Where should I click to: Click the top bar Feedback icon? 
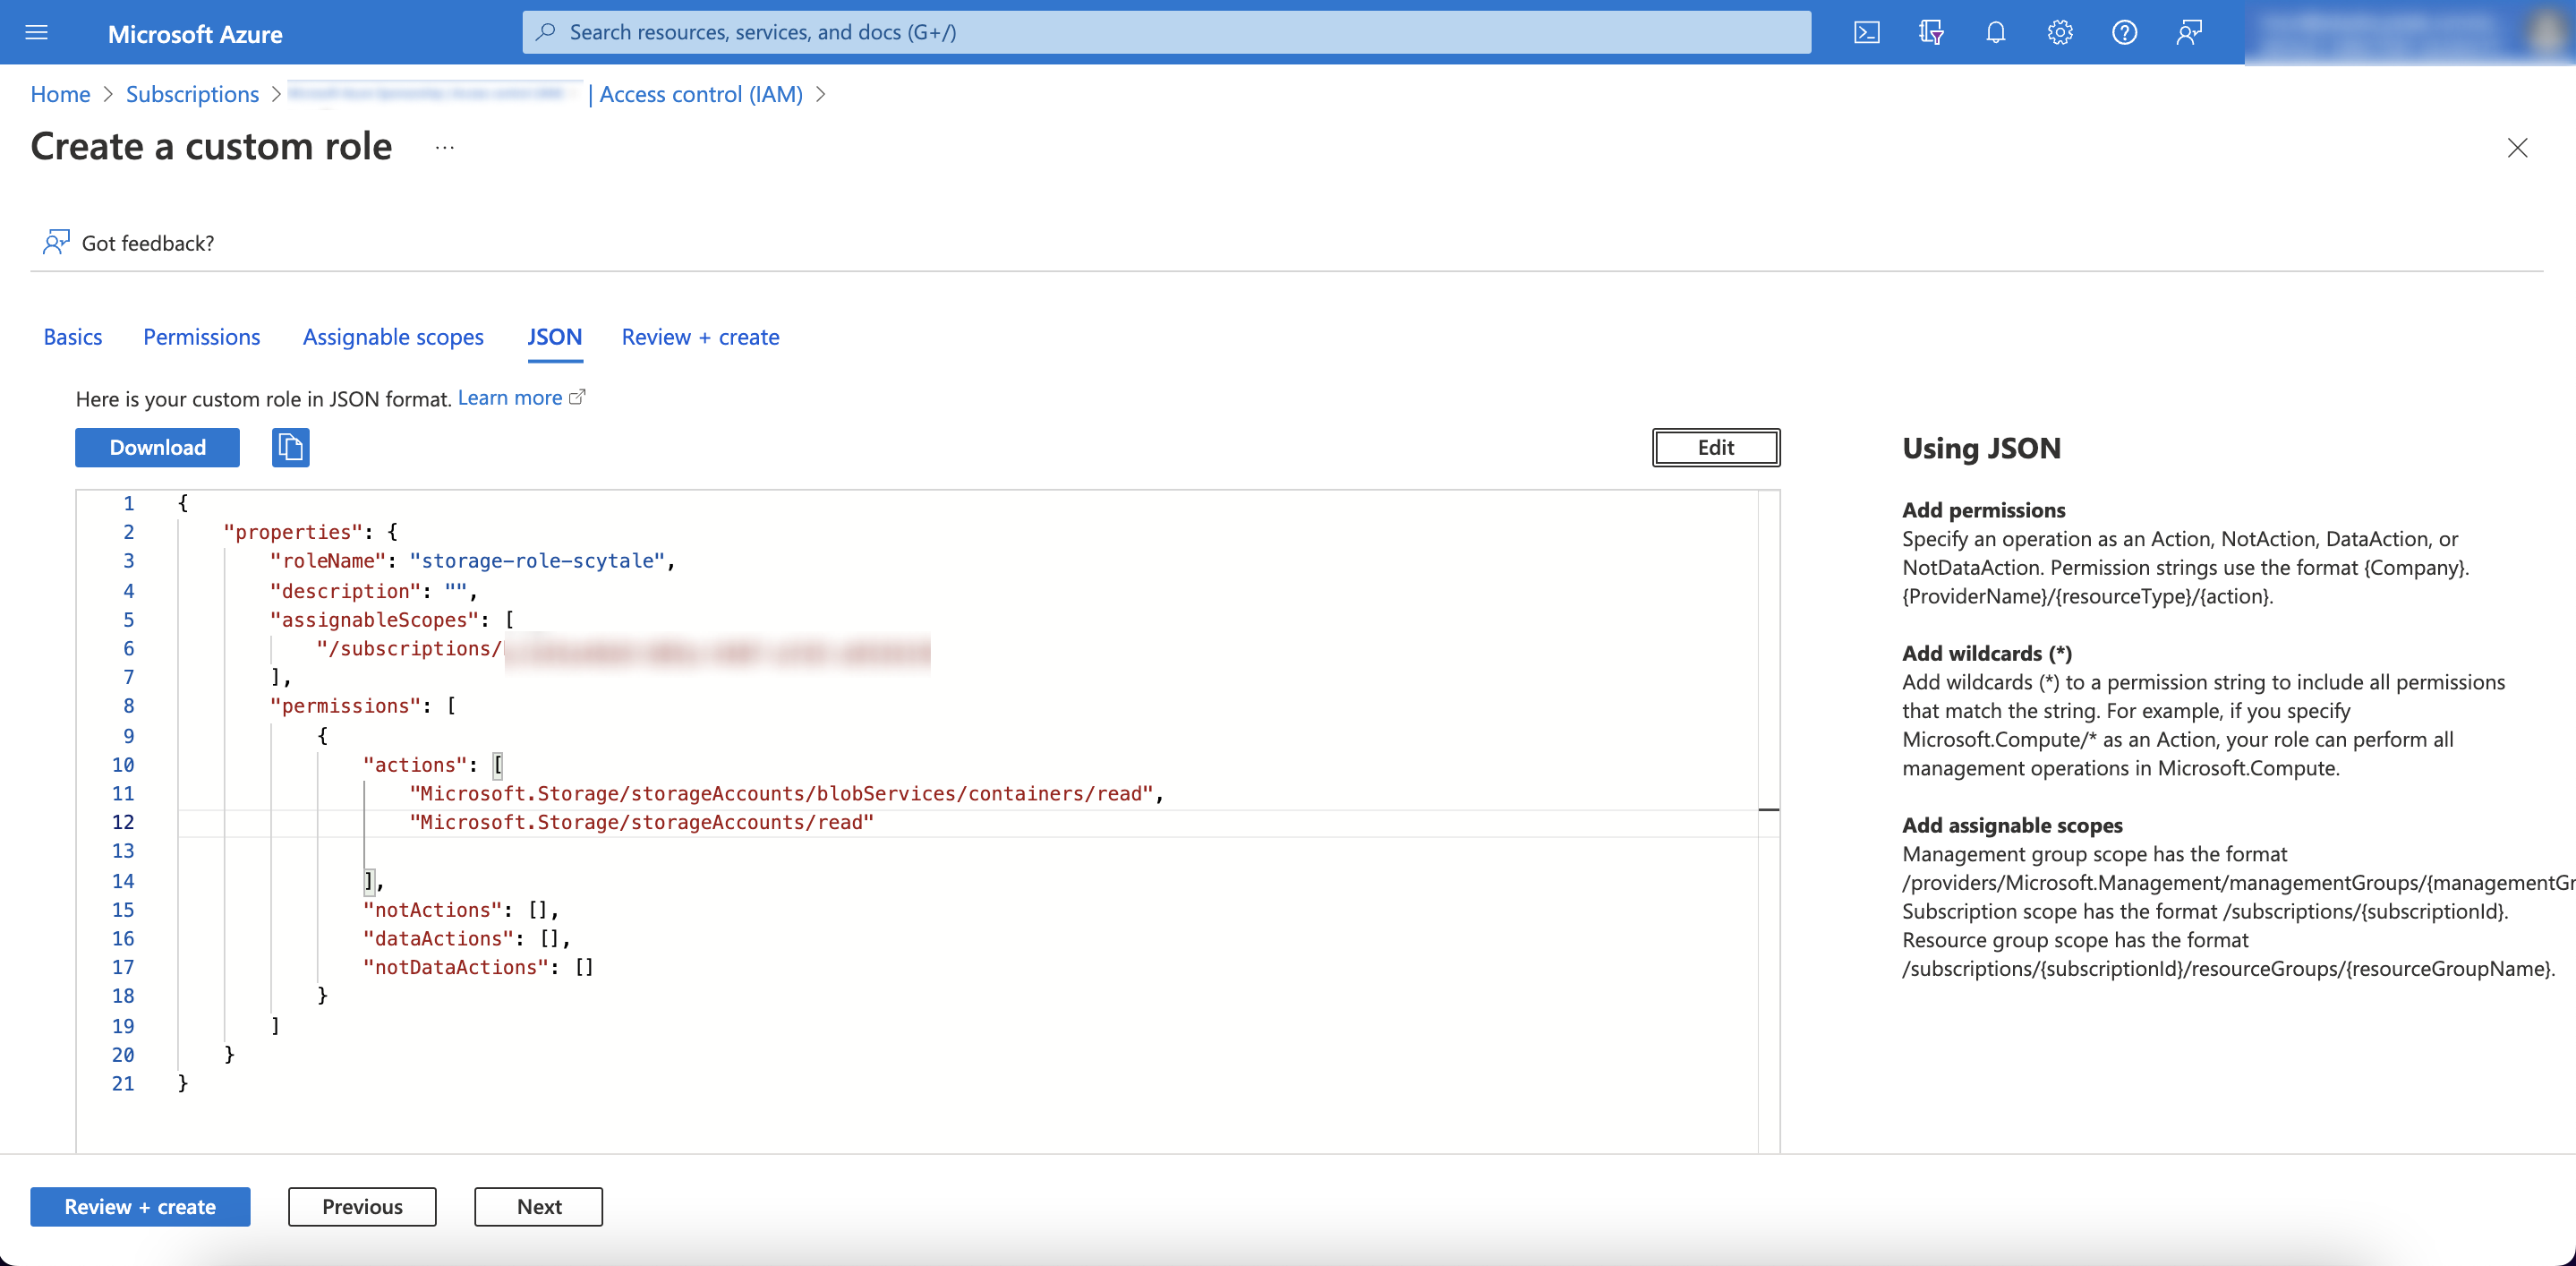click(x=2189, y=33)
